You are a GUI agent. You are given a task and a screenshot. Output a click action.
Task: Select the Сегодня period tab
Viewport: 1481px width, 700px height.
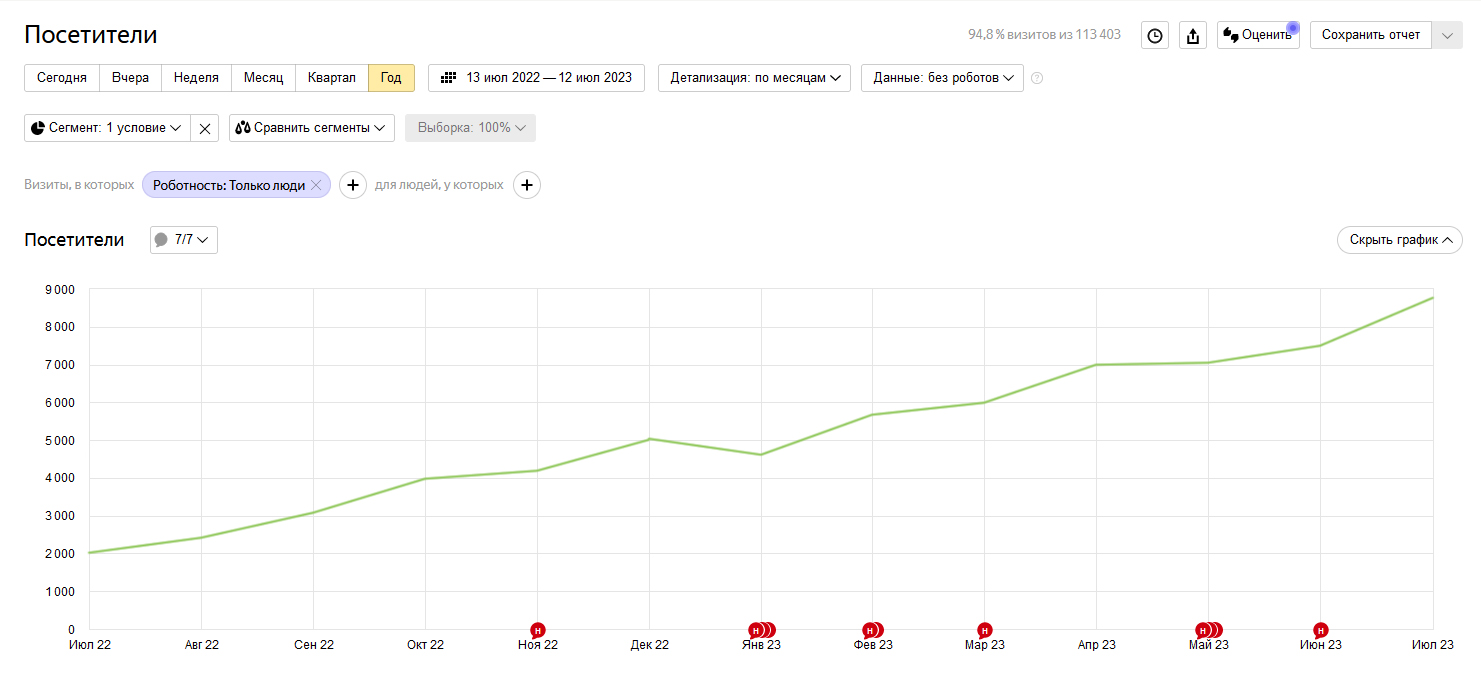[62, 78]
